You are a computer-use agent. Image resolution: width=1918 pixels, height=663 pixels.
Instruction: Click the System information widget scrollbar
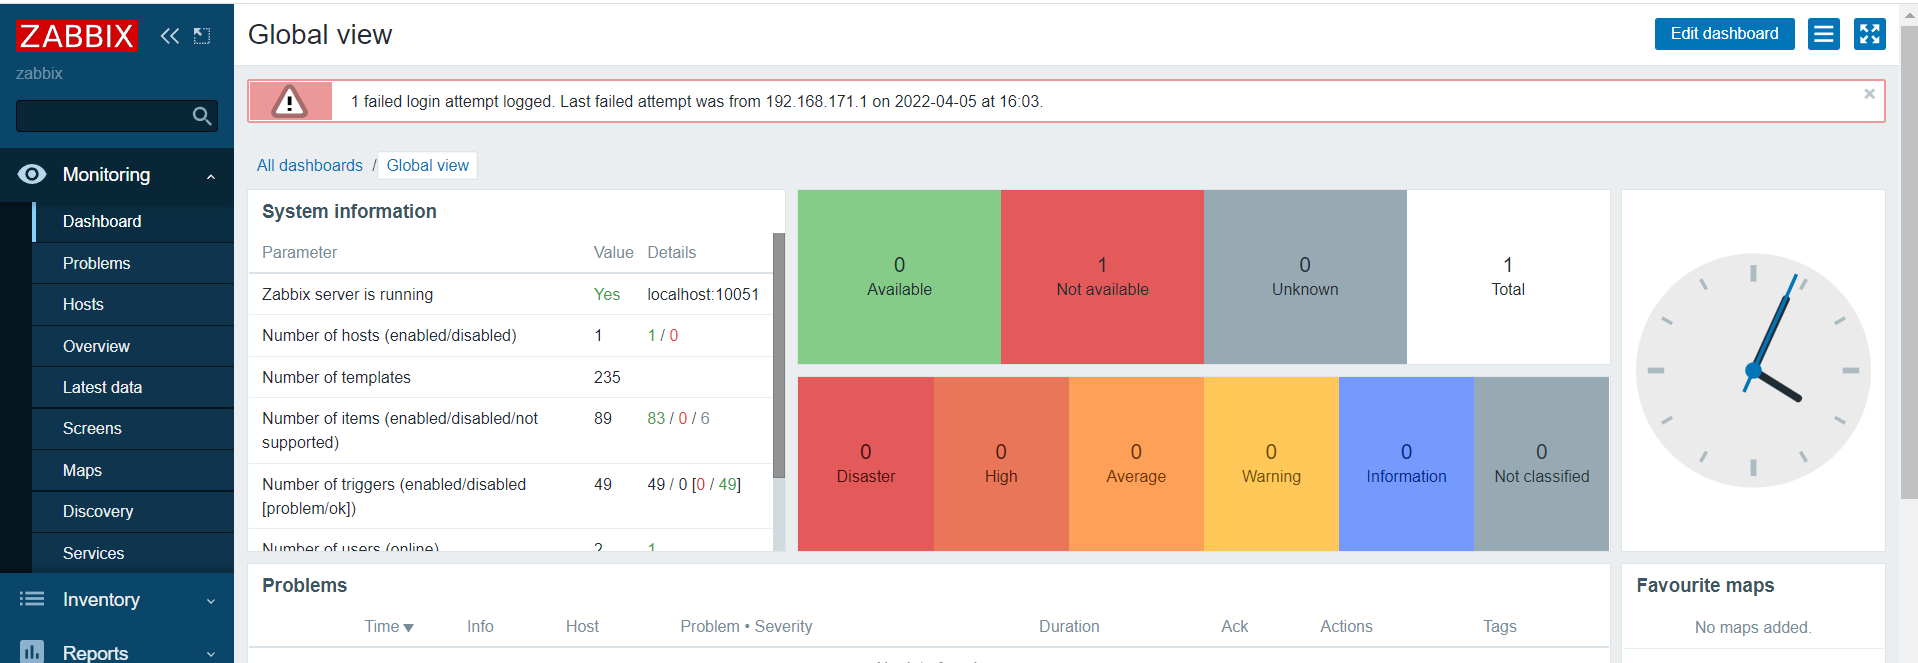tap(779, 355)
